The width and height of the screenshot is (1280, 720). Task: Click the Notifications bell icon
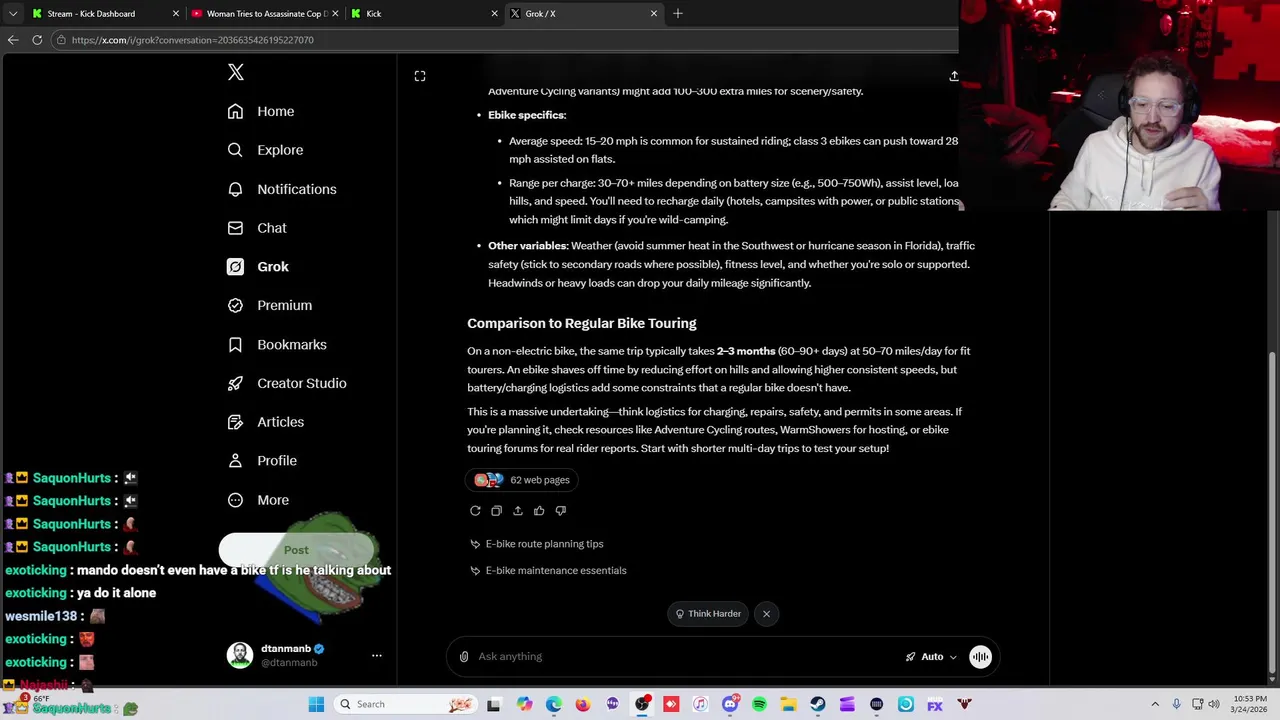click(x=235, y=189)
